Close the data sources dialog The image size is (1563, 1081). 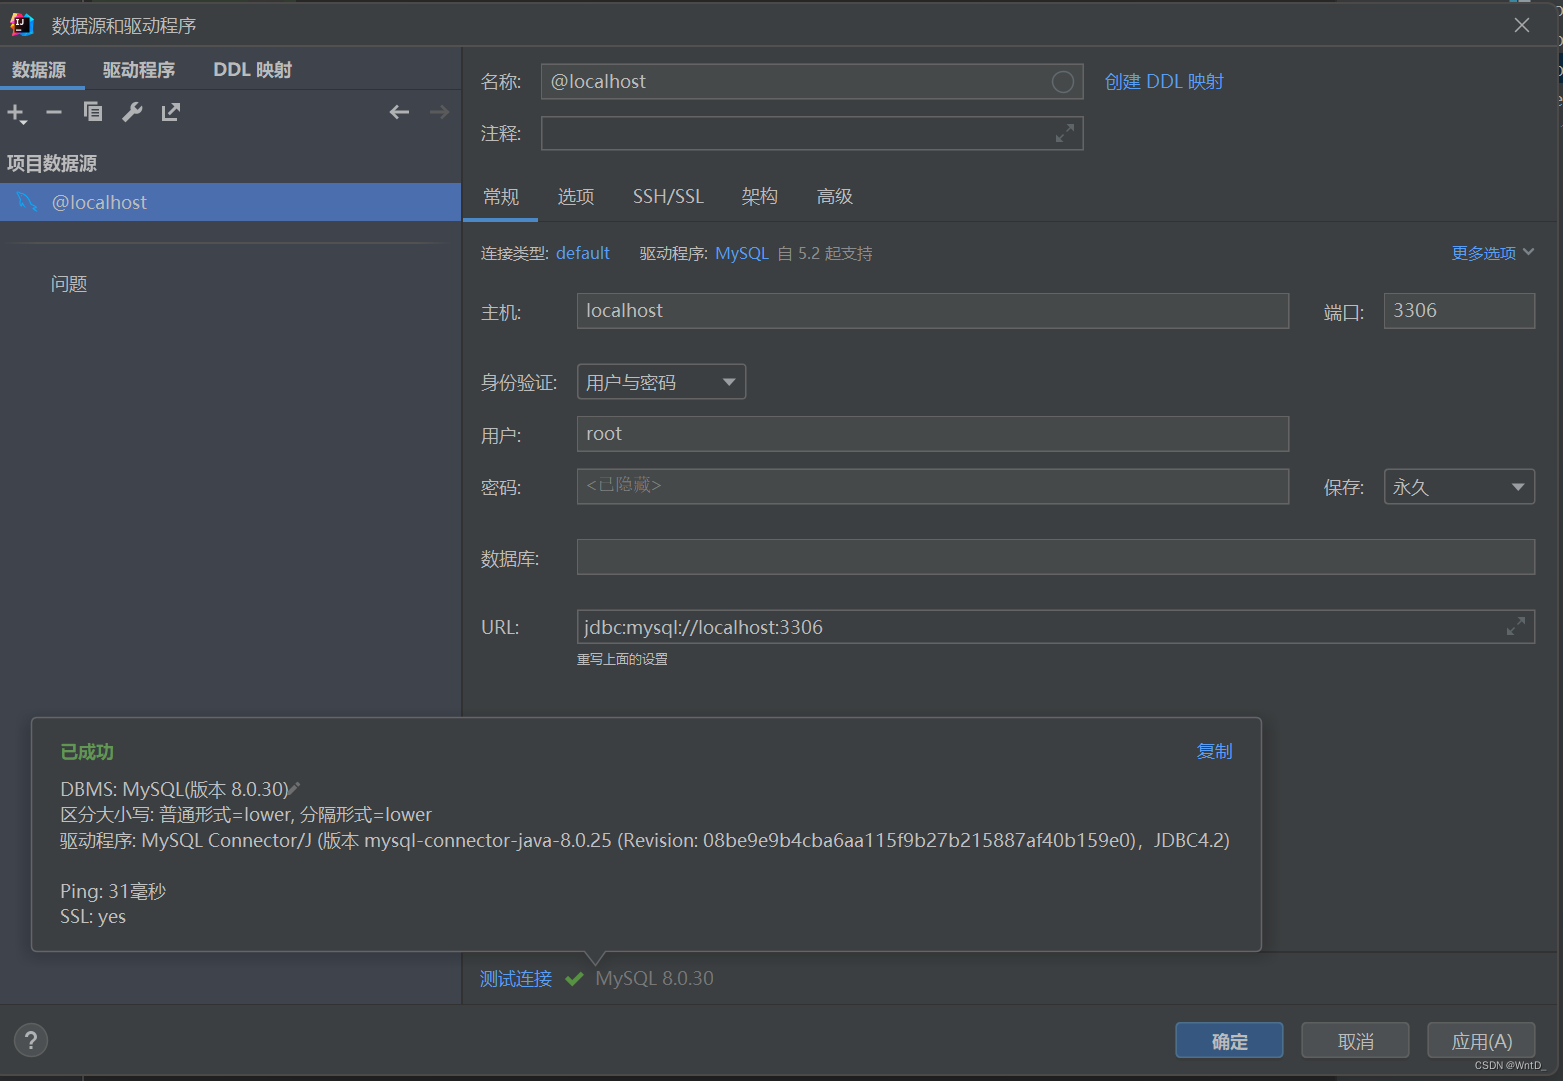pos(1522,25)
